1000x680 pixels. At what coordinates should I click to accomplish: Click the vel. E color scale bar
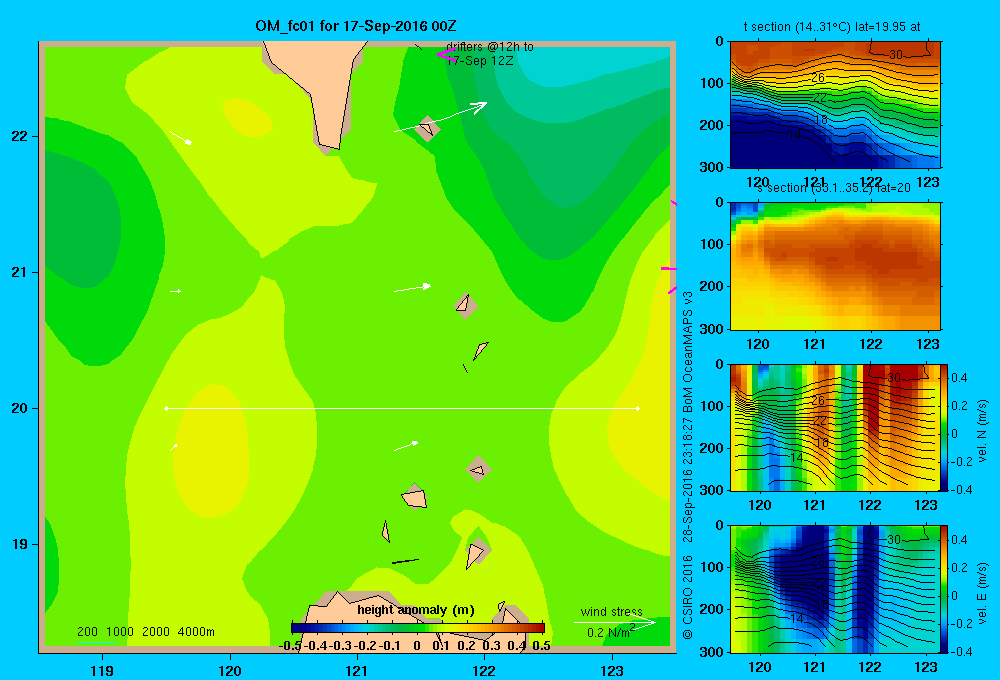(945, 589)
